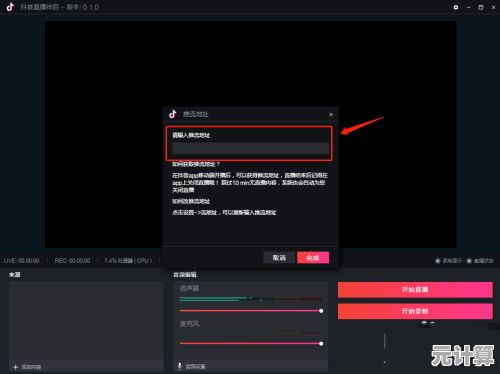Click the LIVE: 00:00:00 timer text
Viewport: 500px width, 374px height.
point(22,260)
